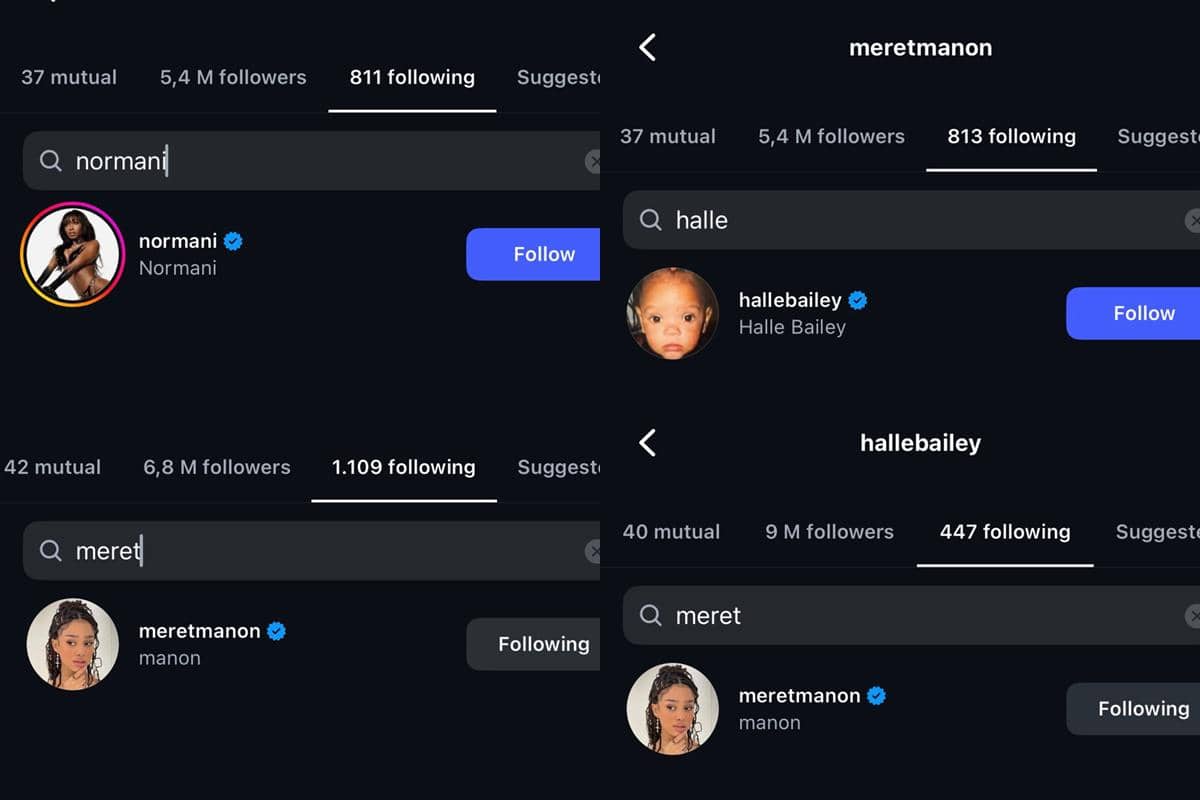
Task: Click the magnifier icon in the halle search
Action: tap(651, 220)
